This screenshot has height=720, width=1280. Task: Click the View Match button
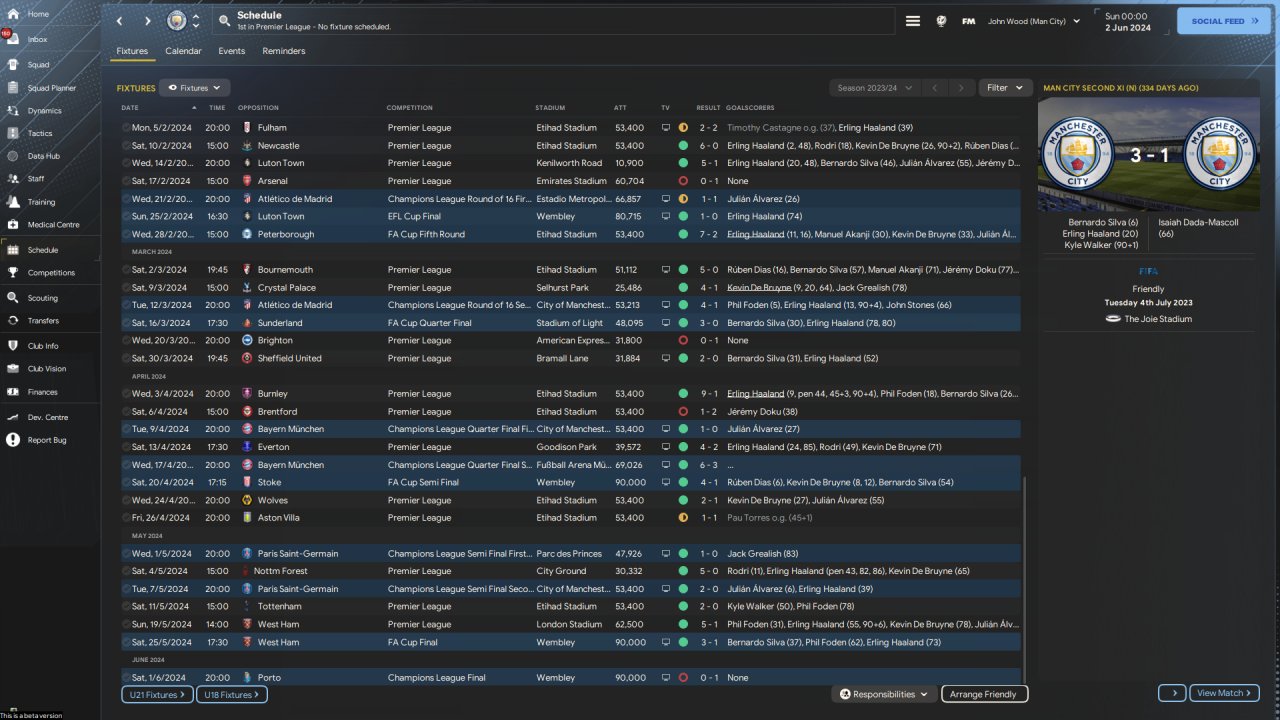click(x=1225, y=693)
